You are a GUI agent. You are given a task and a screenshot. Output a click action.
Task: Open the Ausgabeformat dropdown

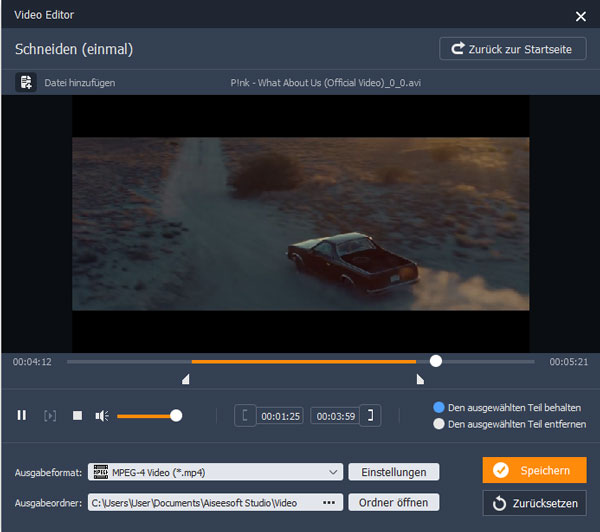[215, 472]
